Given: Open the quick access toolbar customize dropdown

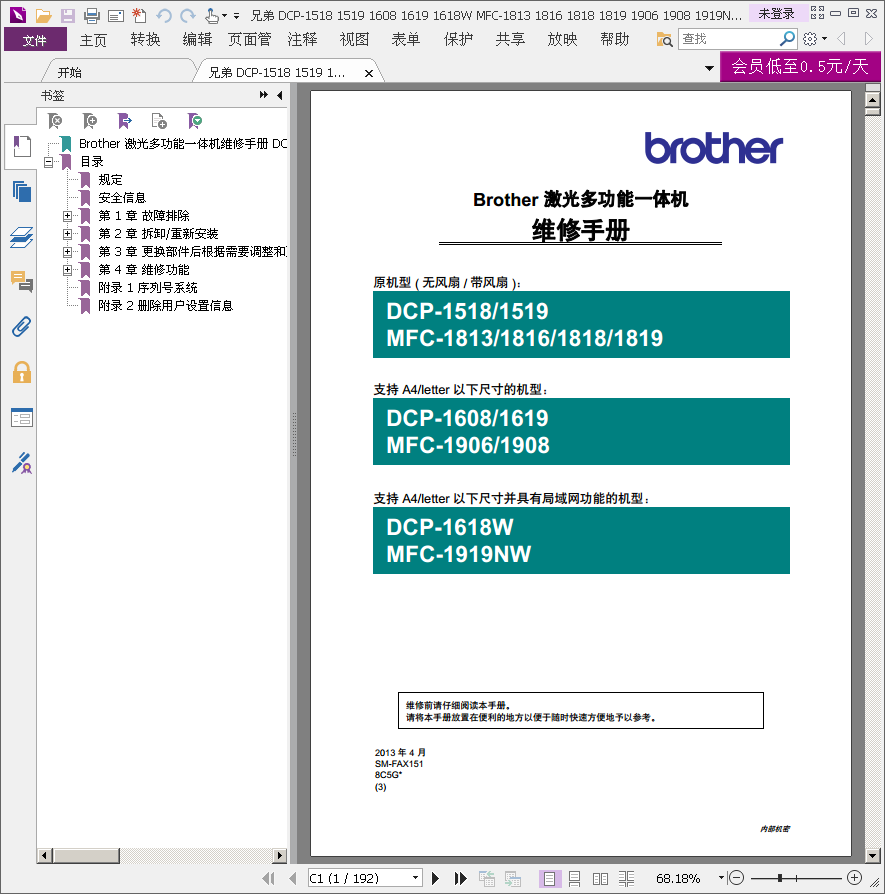Looking at the screenshot, I should click(x=237, y=16).
